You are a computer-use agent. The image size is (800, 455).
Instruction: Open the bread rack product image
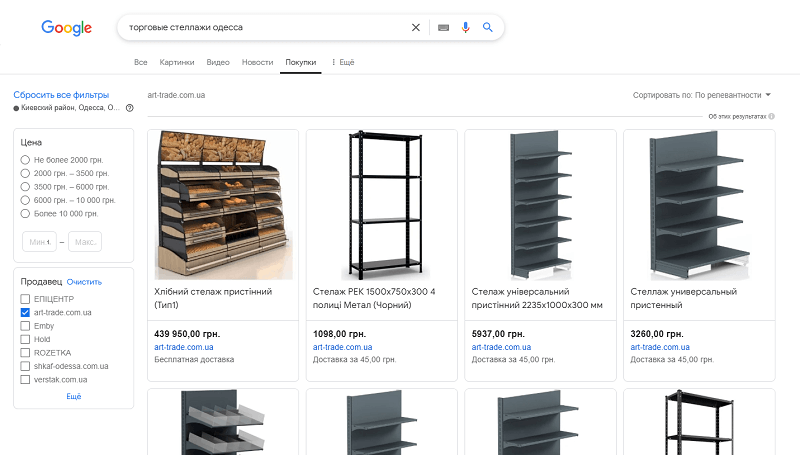click(x=223, y=205)
